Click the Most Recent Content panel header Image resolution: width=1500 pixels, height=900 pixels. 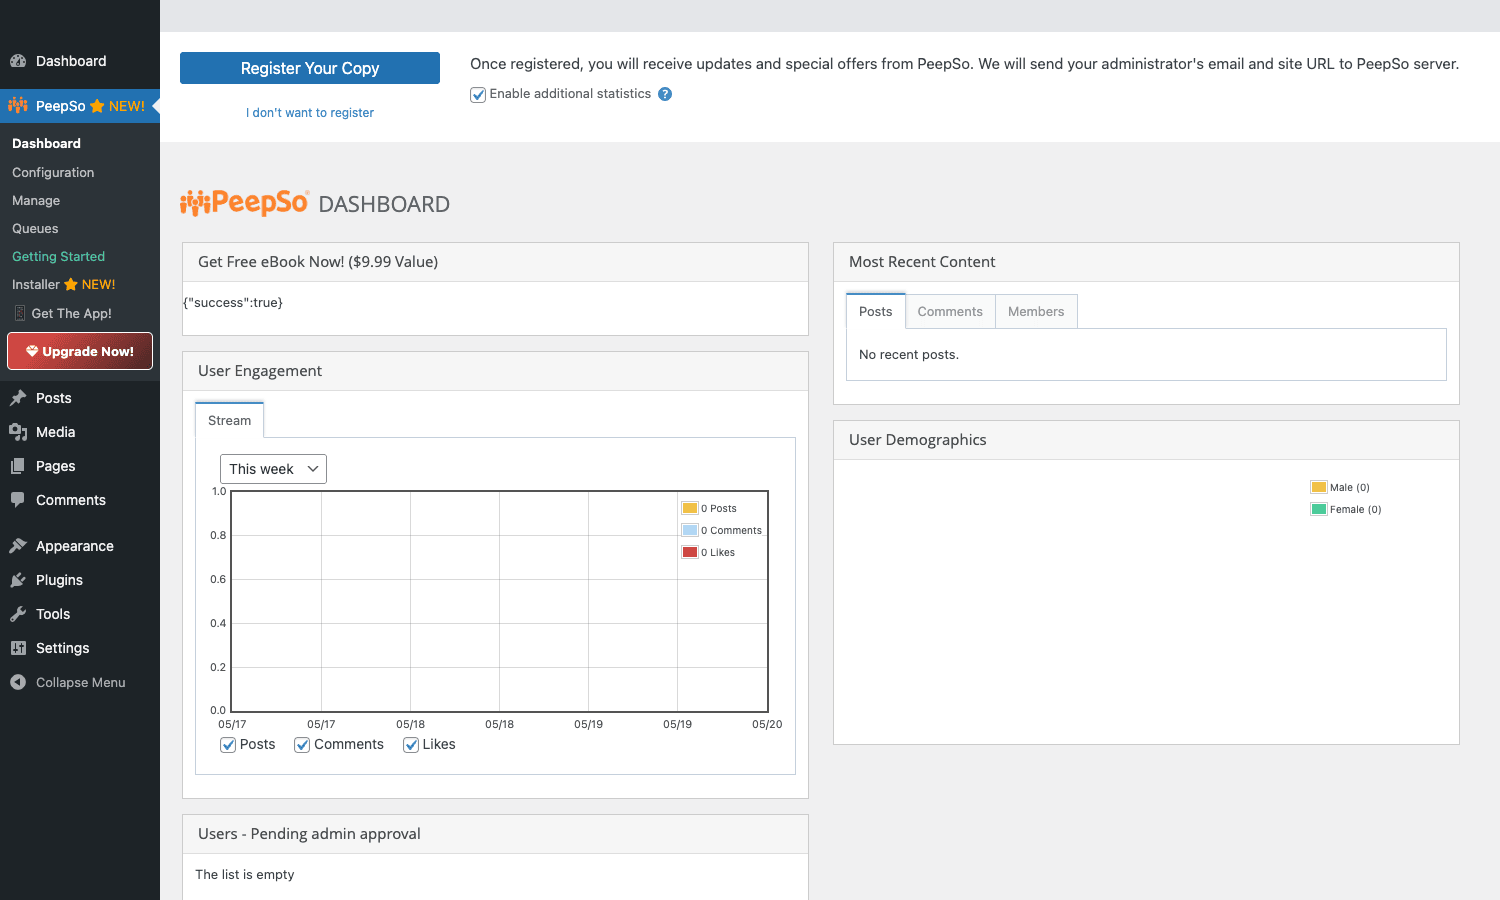(1146, 262)
